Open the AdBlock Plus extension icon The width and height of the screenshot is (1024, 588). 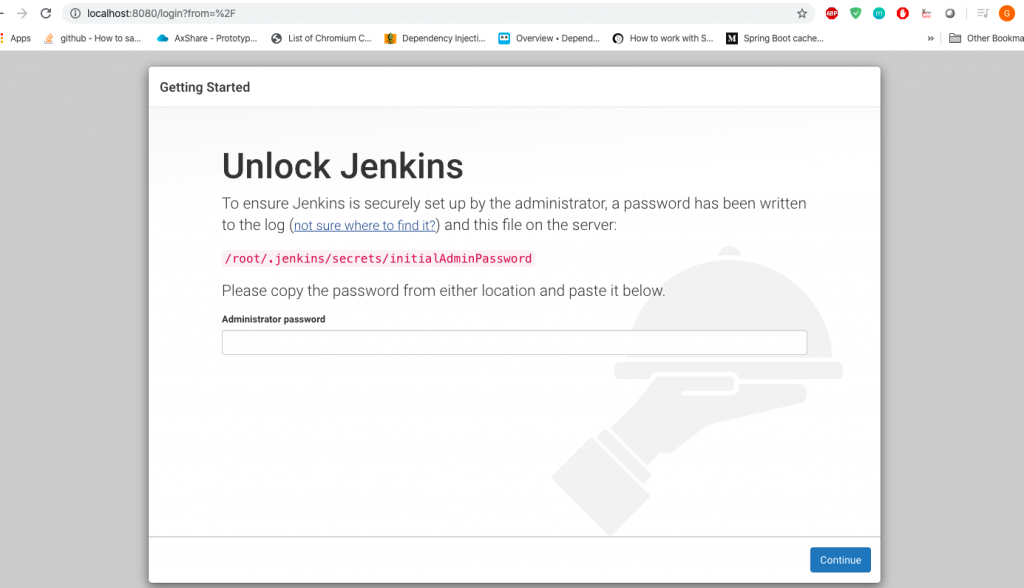[x=831, y=13]
